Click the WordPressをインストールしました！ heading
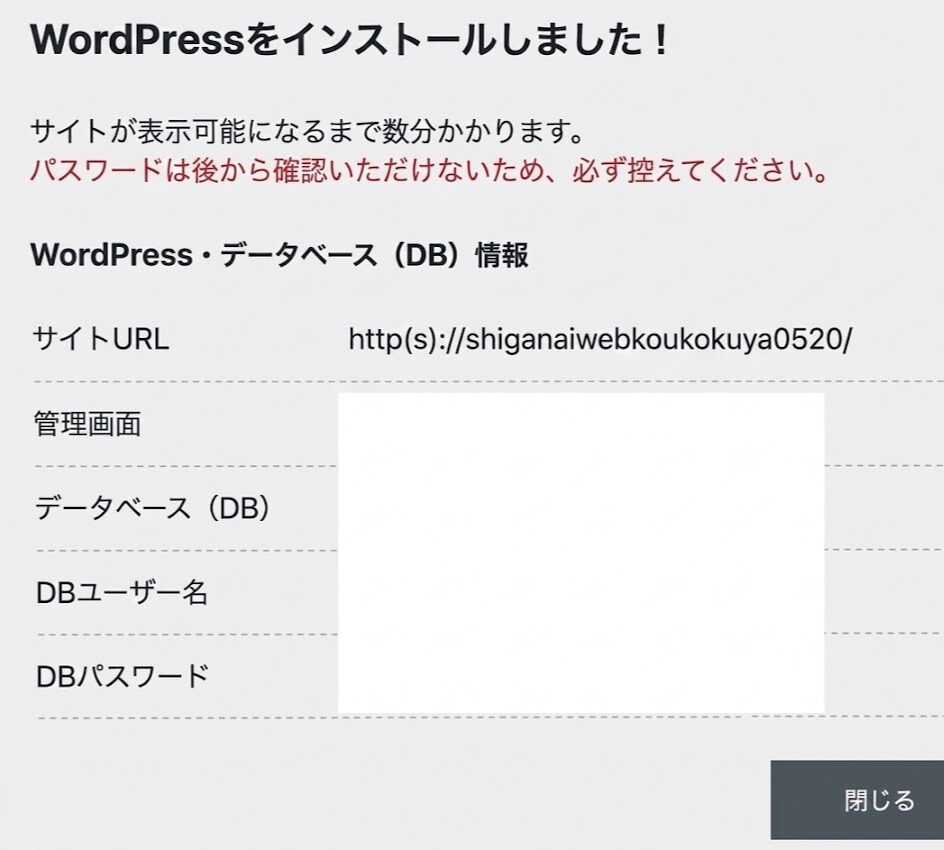The width and height of the screenshot is (944, 850). point(350,40)
